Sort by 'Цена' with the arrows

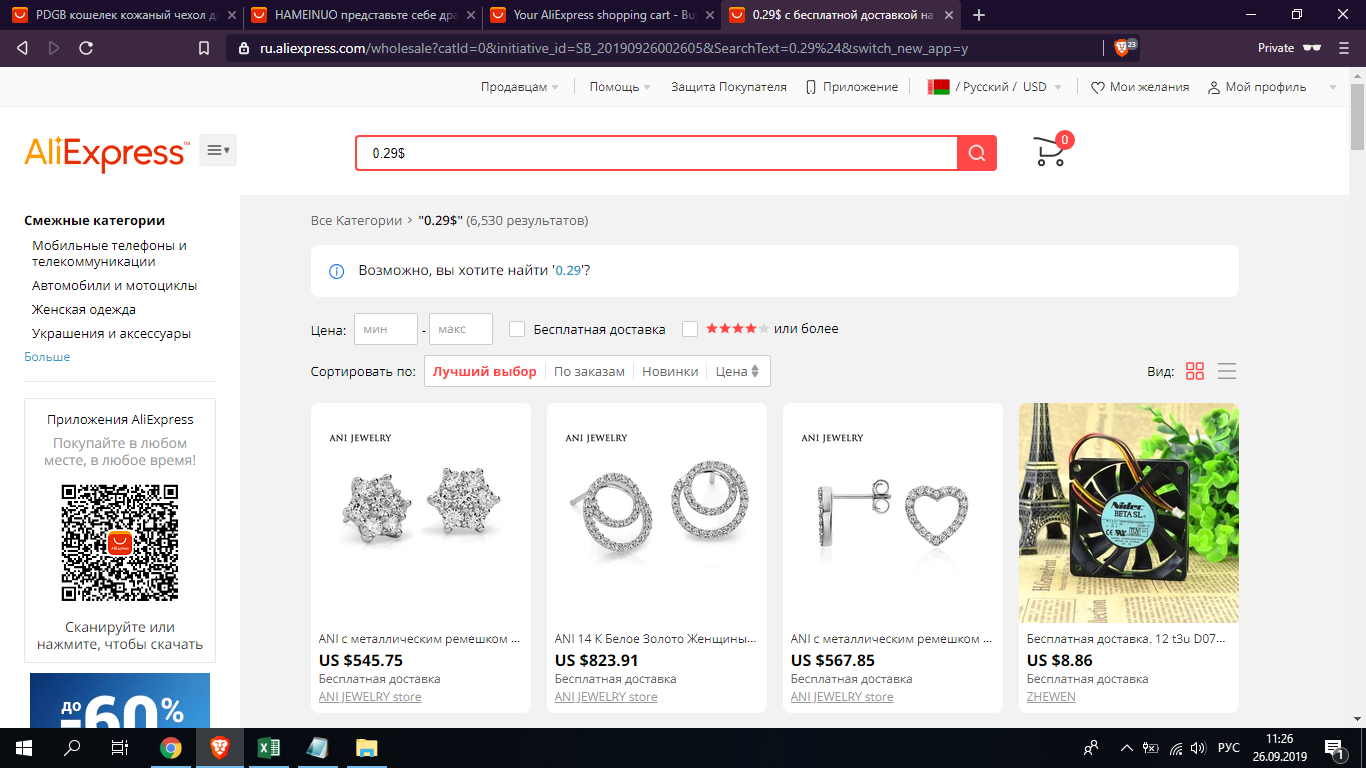pos(738,371)
